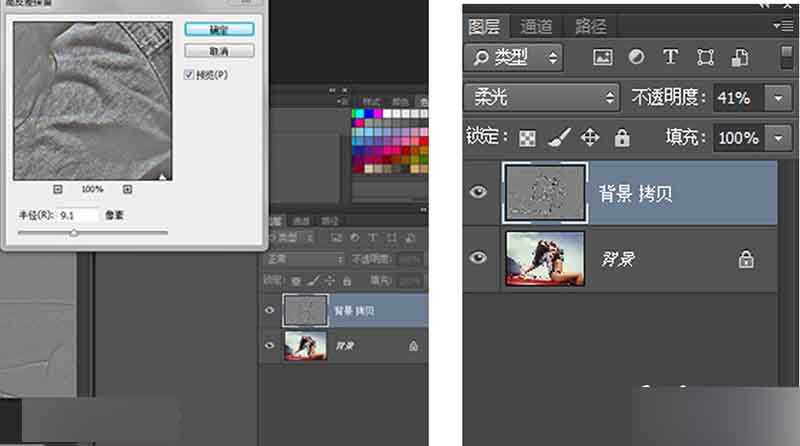Toggle the 预览(P) preview checkbox

coord(189,75)
